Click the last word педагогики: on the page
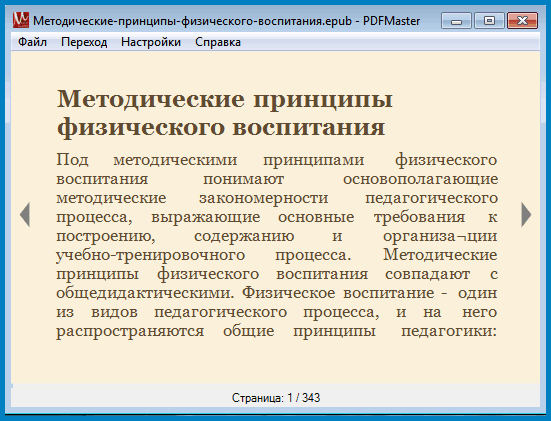Screen dimensions: 551x421 449,331
